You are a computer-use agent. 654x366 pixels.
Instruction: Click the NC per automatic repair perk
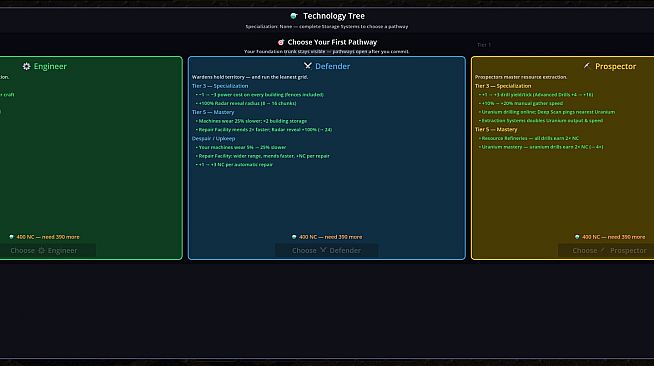pos(234,165)
